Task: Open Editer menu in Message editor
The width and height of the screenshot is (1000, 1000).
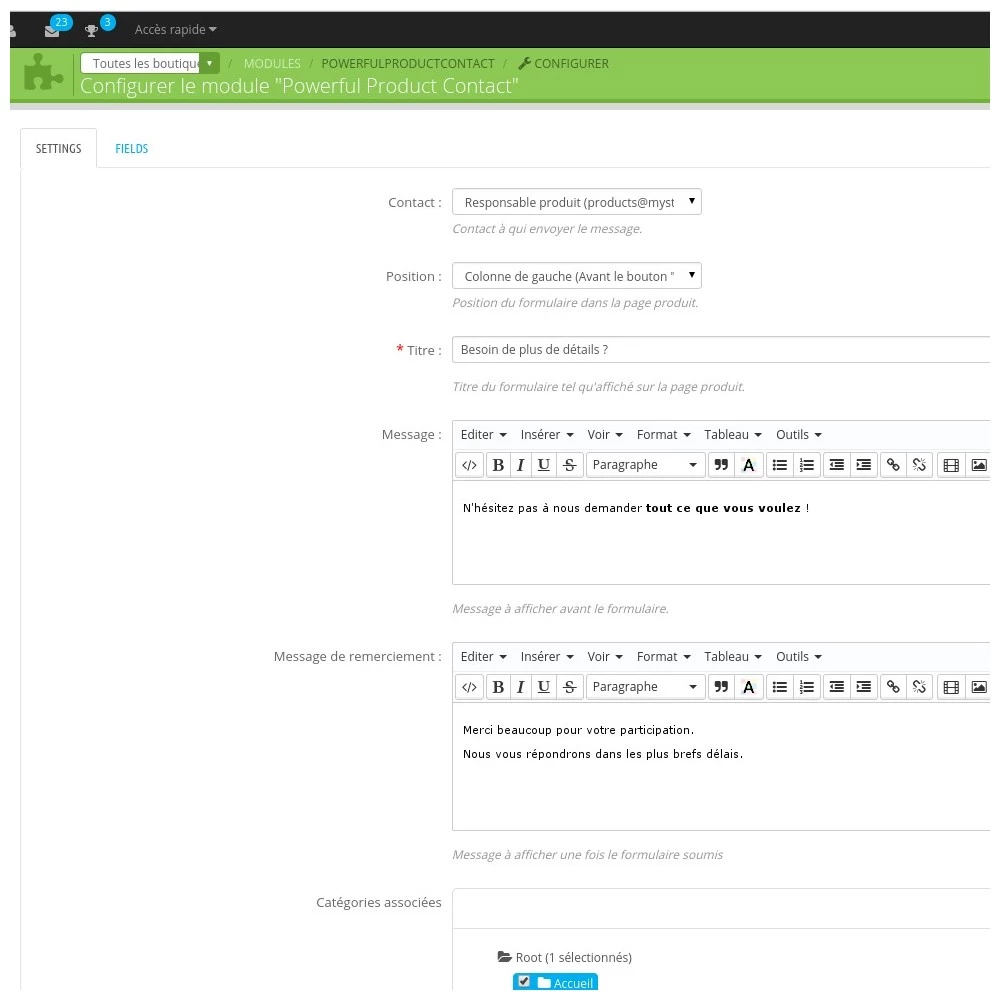Action: [x=483, y=434]
